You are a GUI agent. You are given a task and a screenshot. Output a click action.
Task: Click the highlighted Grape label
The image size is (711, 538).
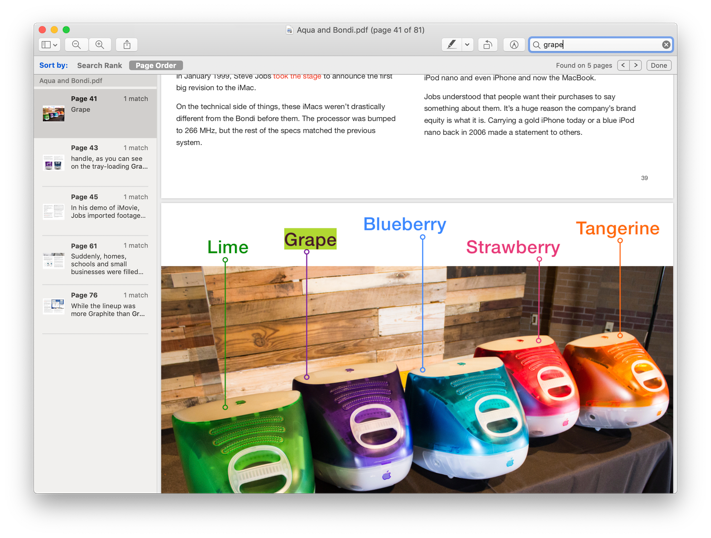point(310,239)
